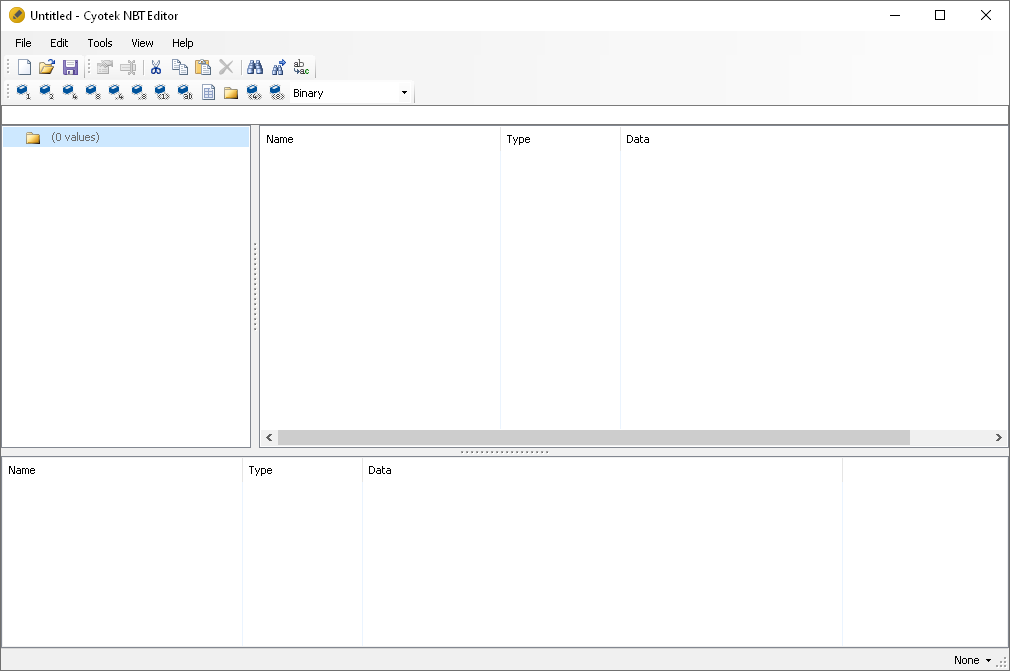This screenshot has height=671, width=1010.
Task: Click the left arrow of horizontal scrollbar
Action: pos(269,438)
